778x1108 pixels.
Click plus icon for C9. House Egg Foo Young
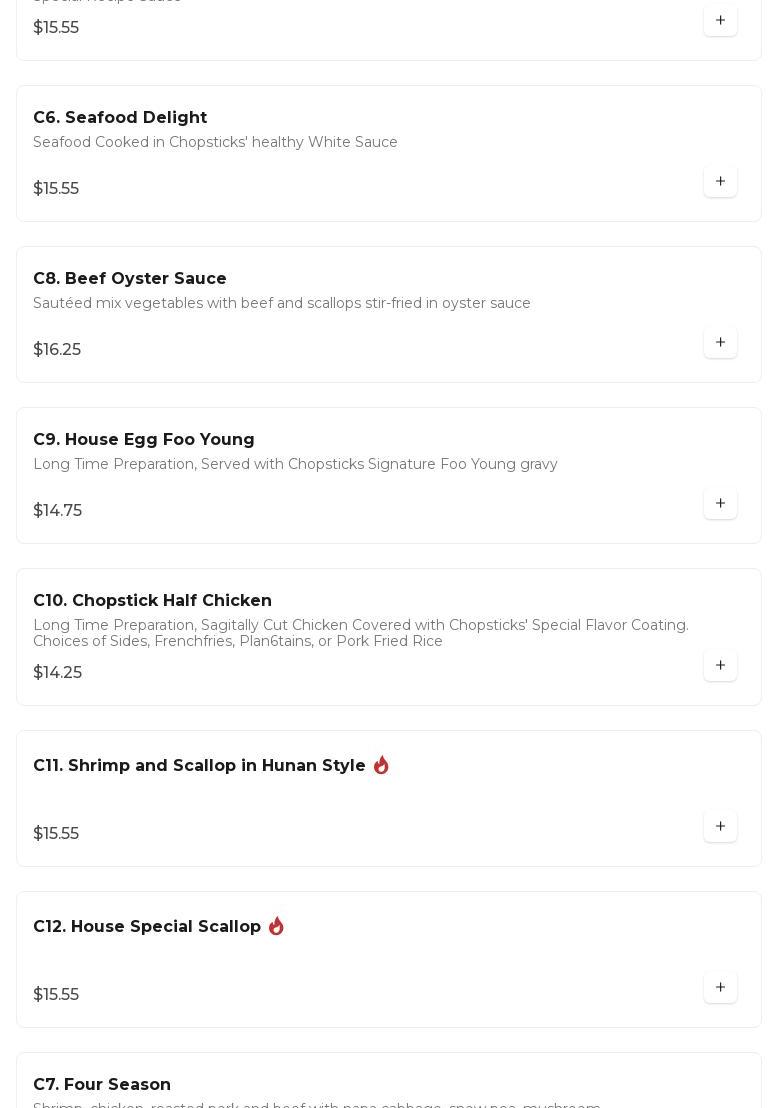[720, 503]
